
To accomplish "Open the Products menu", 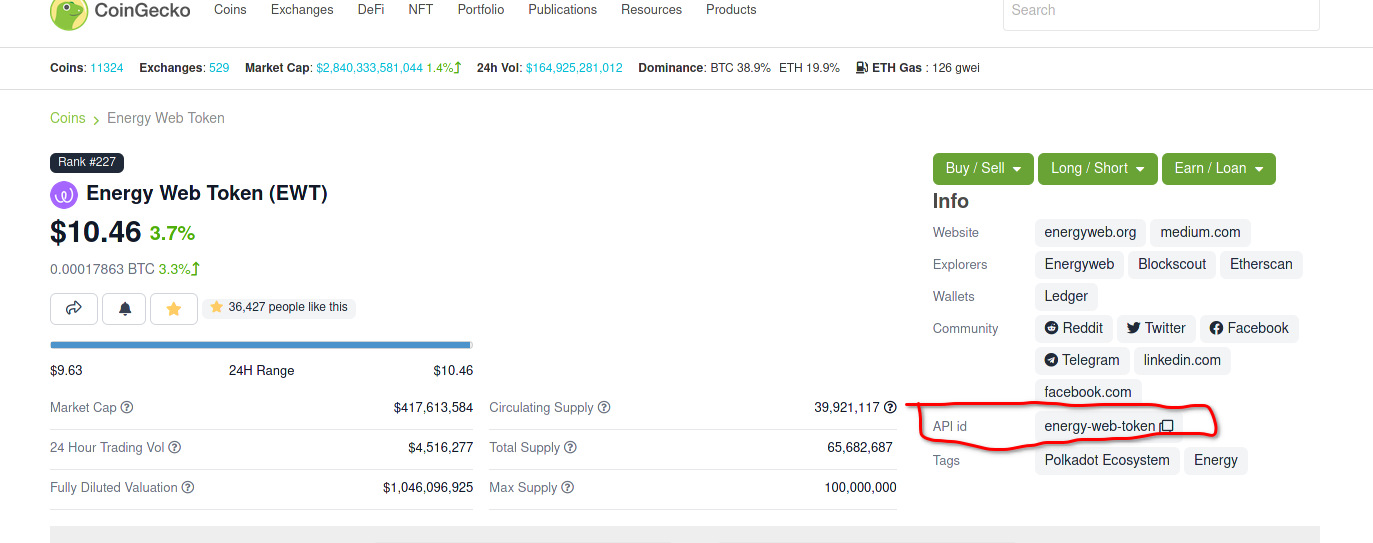I will click(x=731, y=9).
